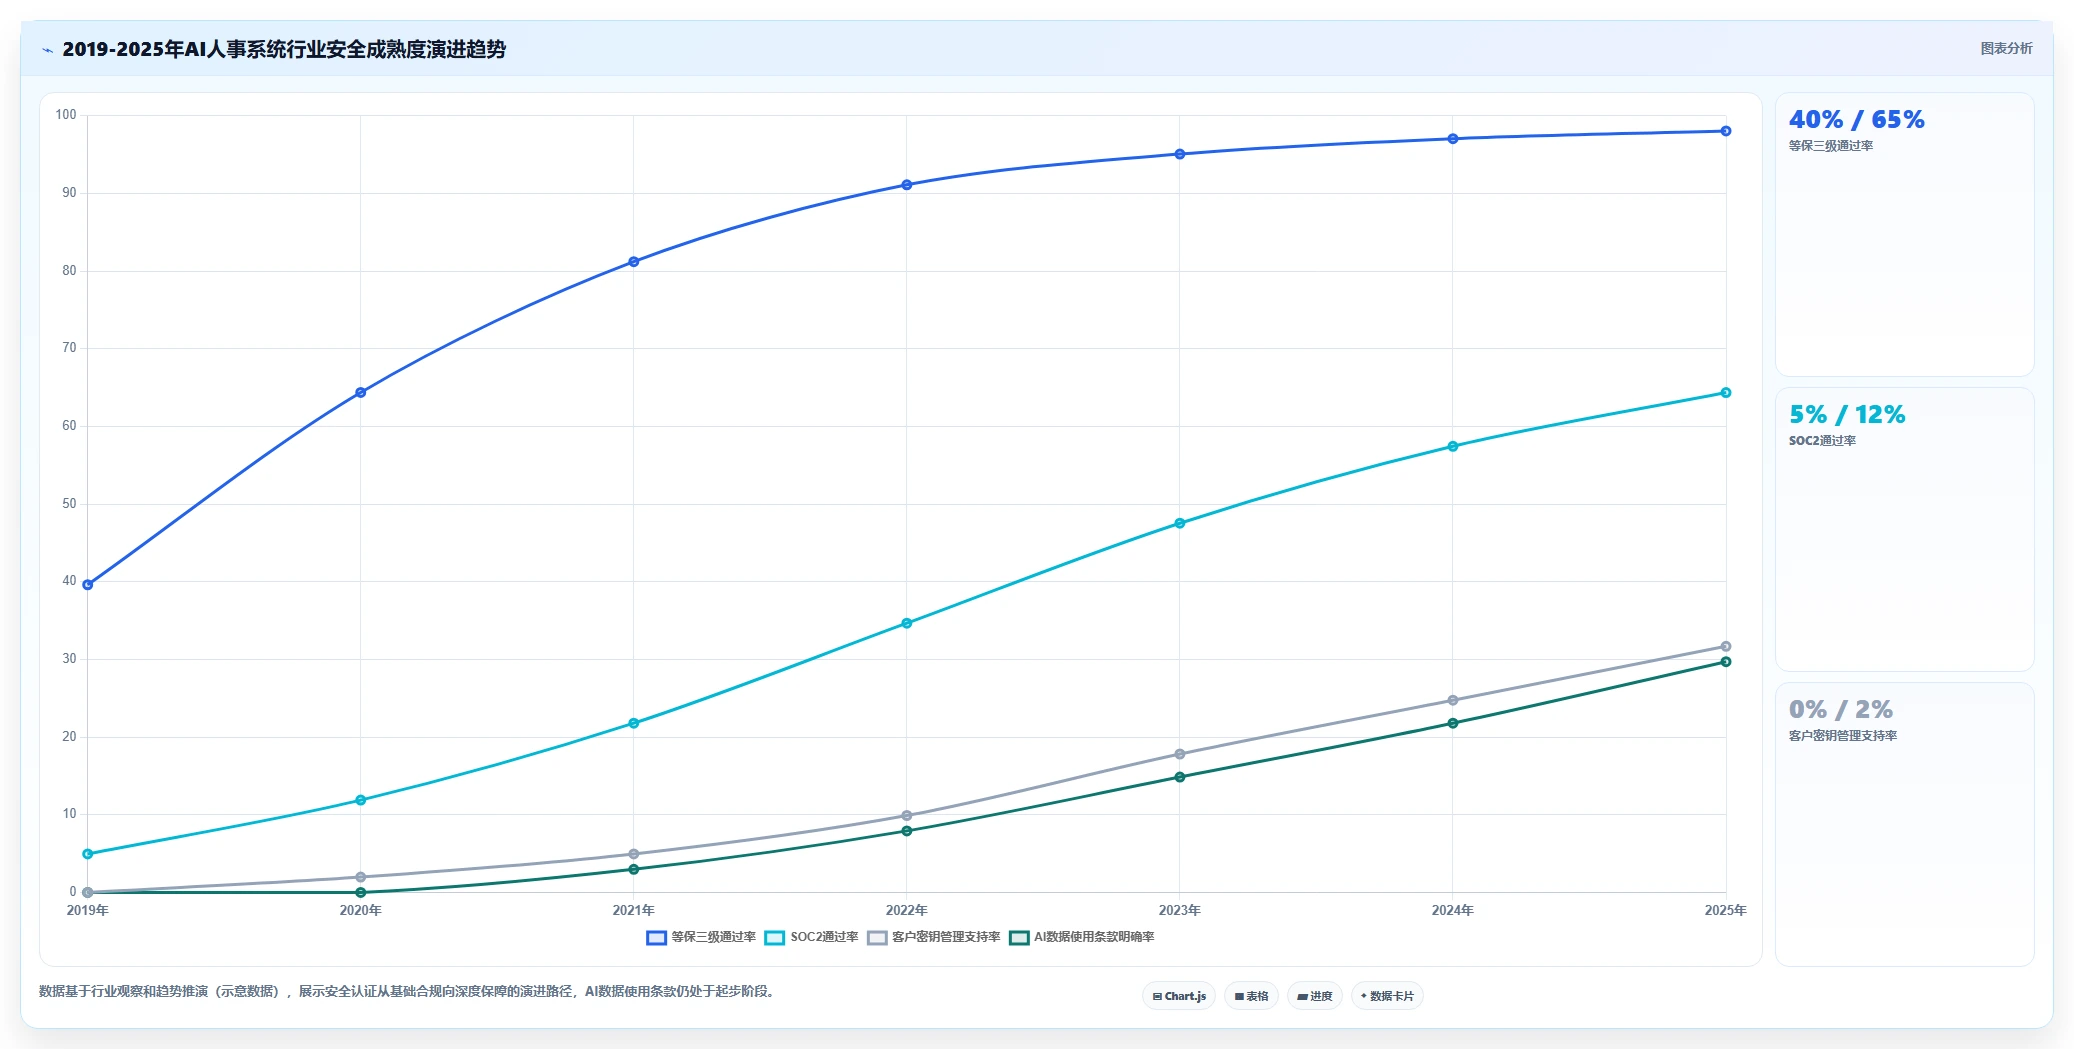Click the small icon before the chart title
The image size is (2074, 1049).
47,50
